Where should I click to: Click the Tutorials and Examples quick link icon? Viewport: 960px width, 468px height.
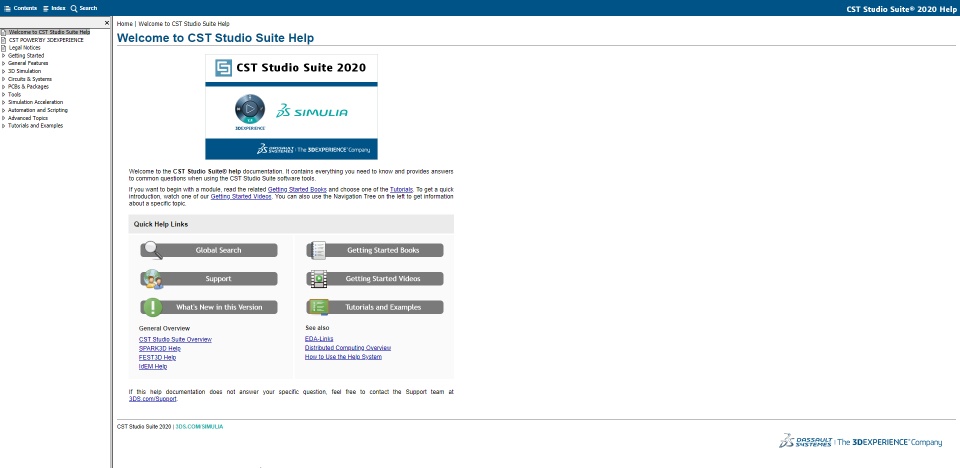(318, 307)
